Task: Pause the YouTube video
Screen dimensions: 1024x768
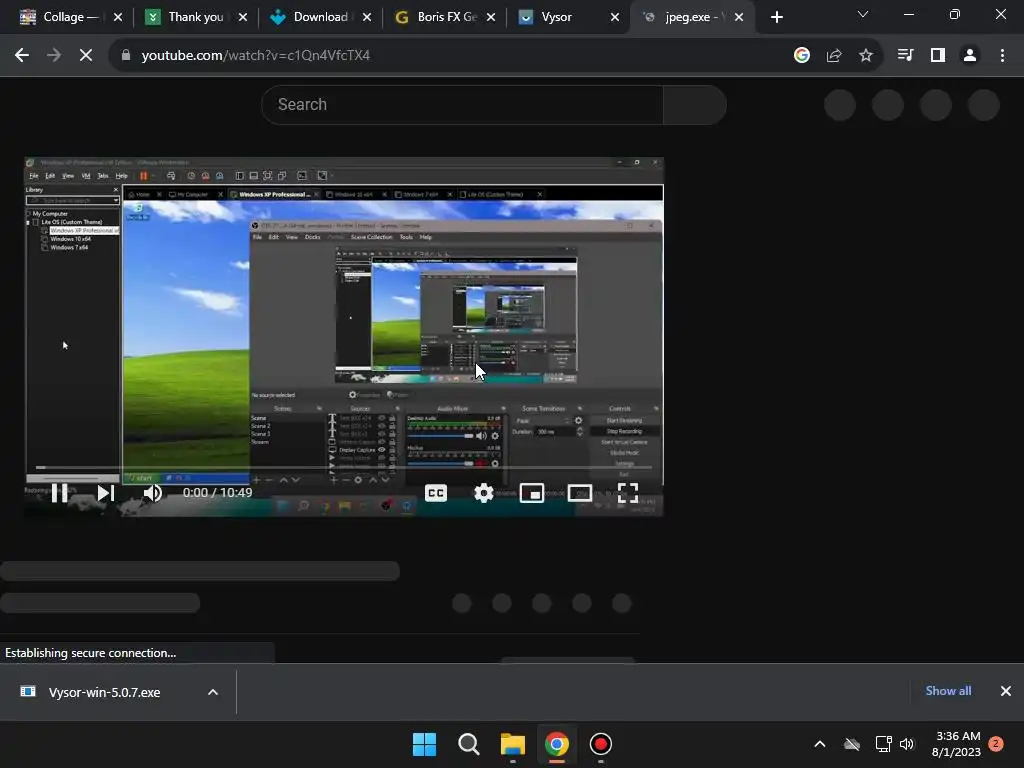Action: 59,493
